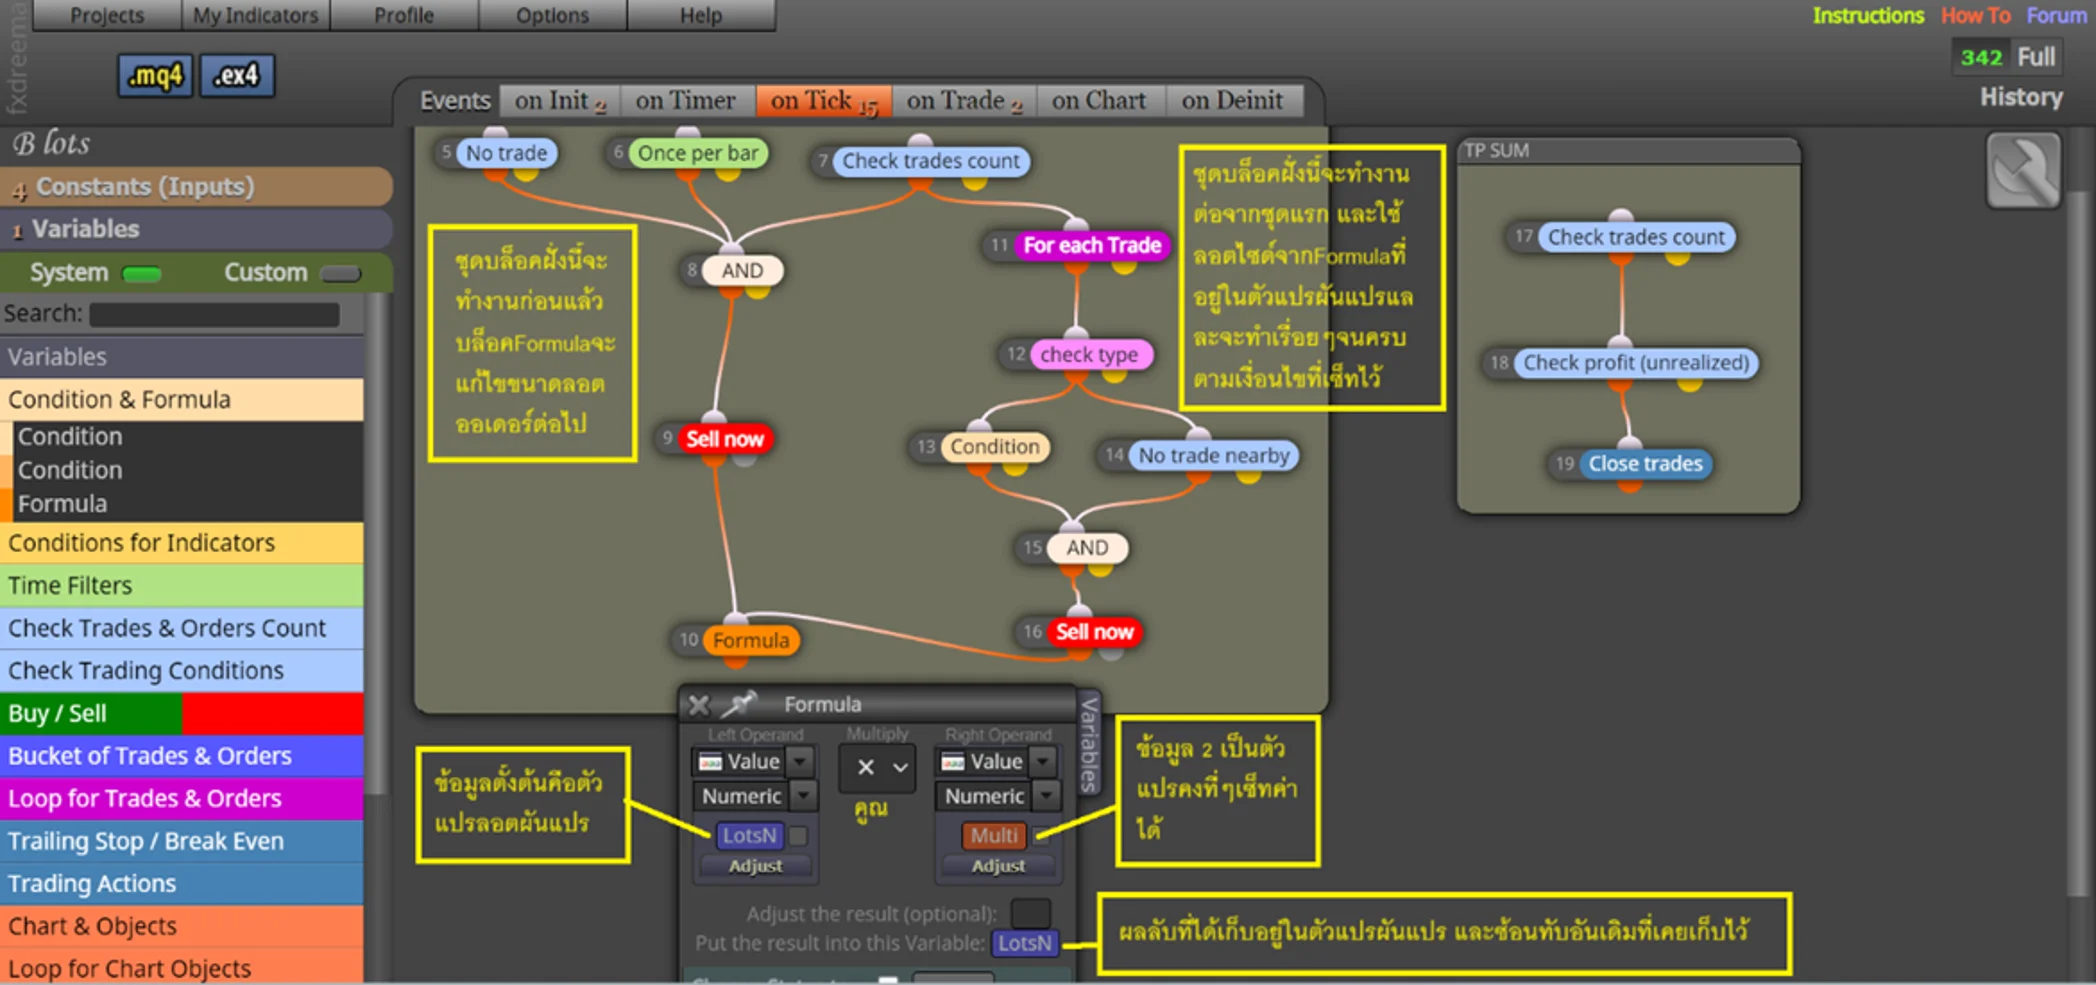Viewport: 2096px width, 985px height.
Task: Select block 19 Close trades
Action: [x=1645, y=463]
